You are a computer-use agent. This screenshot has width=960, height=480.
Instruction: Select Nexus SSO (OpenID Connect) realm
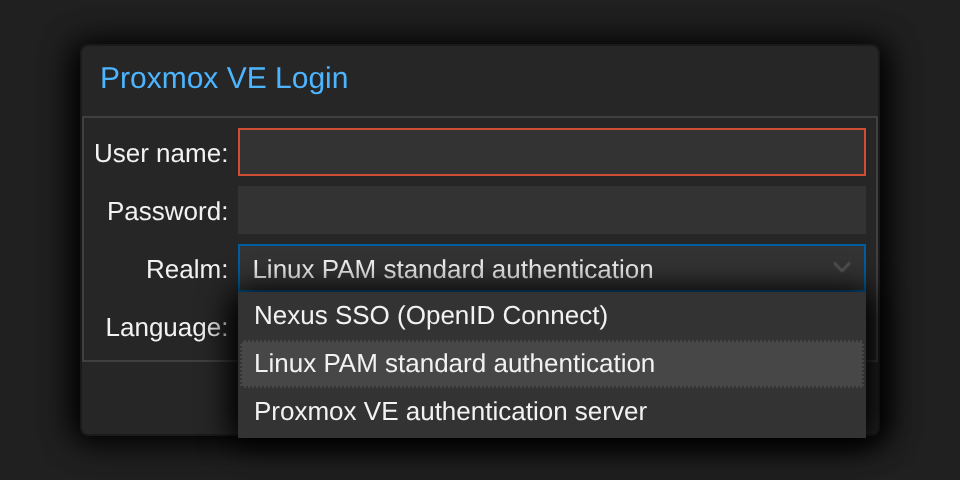pyautogui.click(x=552, y=316)
